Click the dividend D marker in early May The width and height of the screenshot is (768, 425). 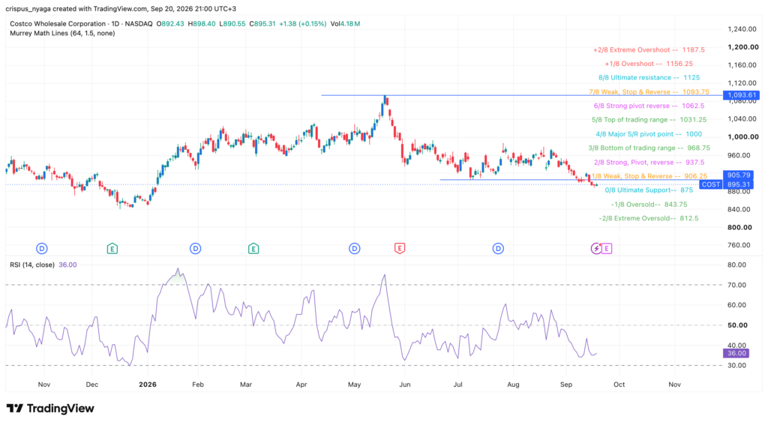(355, 249)
